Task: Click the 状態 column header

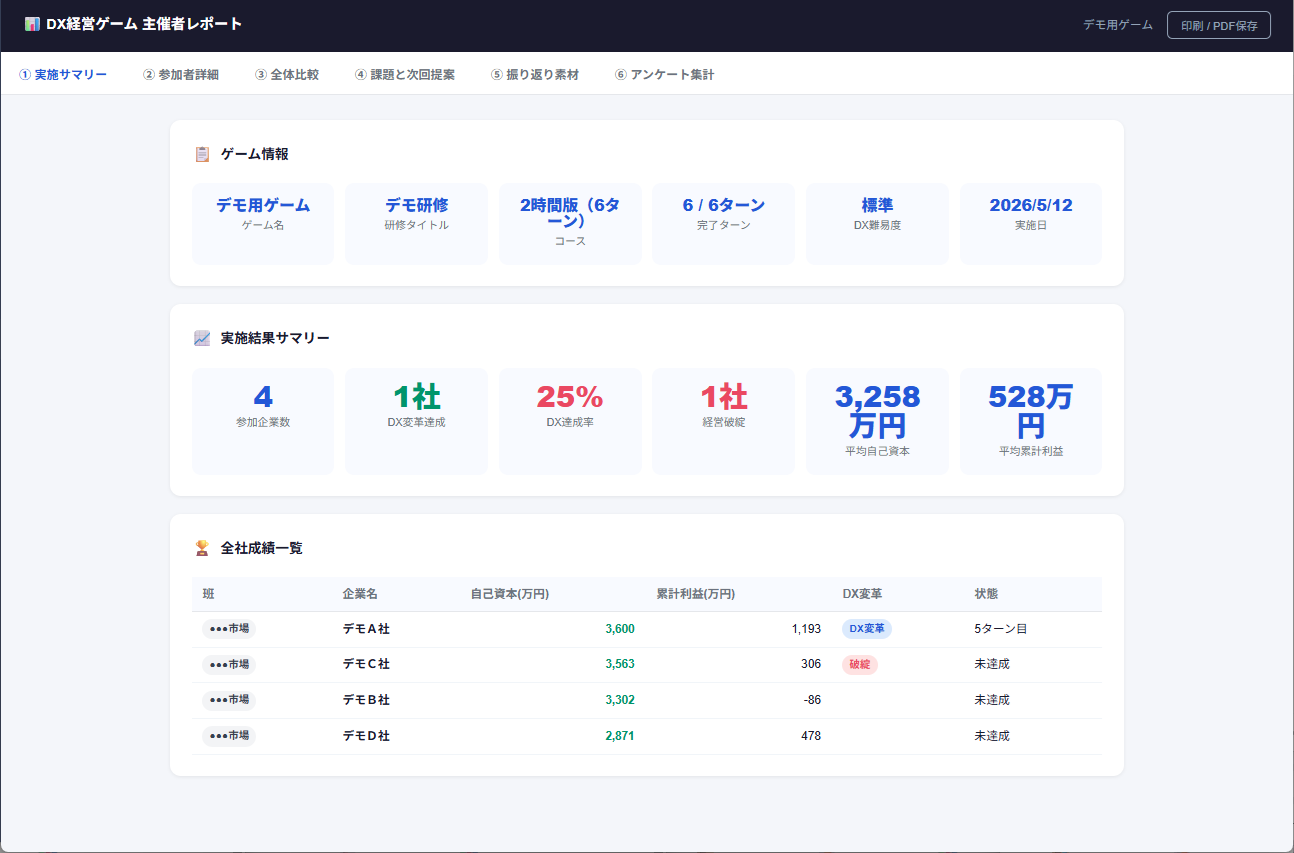Action: [x=986, y=594]
